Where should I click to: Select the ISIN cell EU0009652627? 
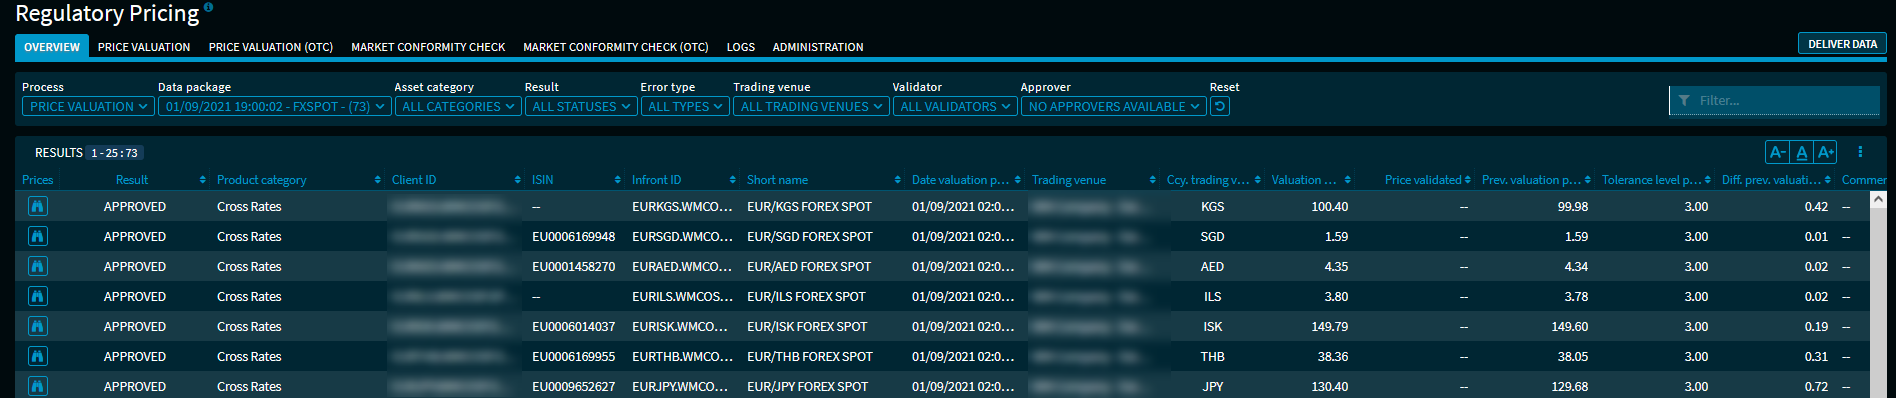click(x=573, y=387)
